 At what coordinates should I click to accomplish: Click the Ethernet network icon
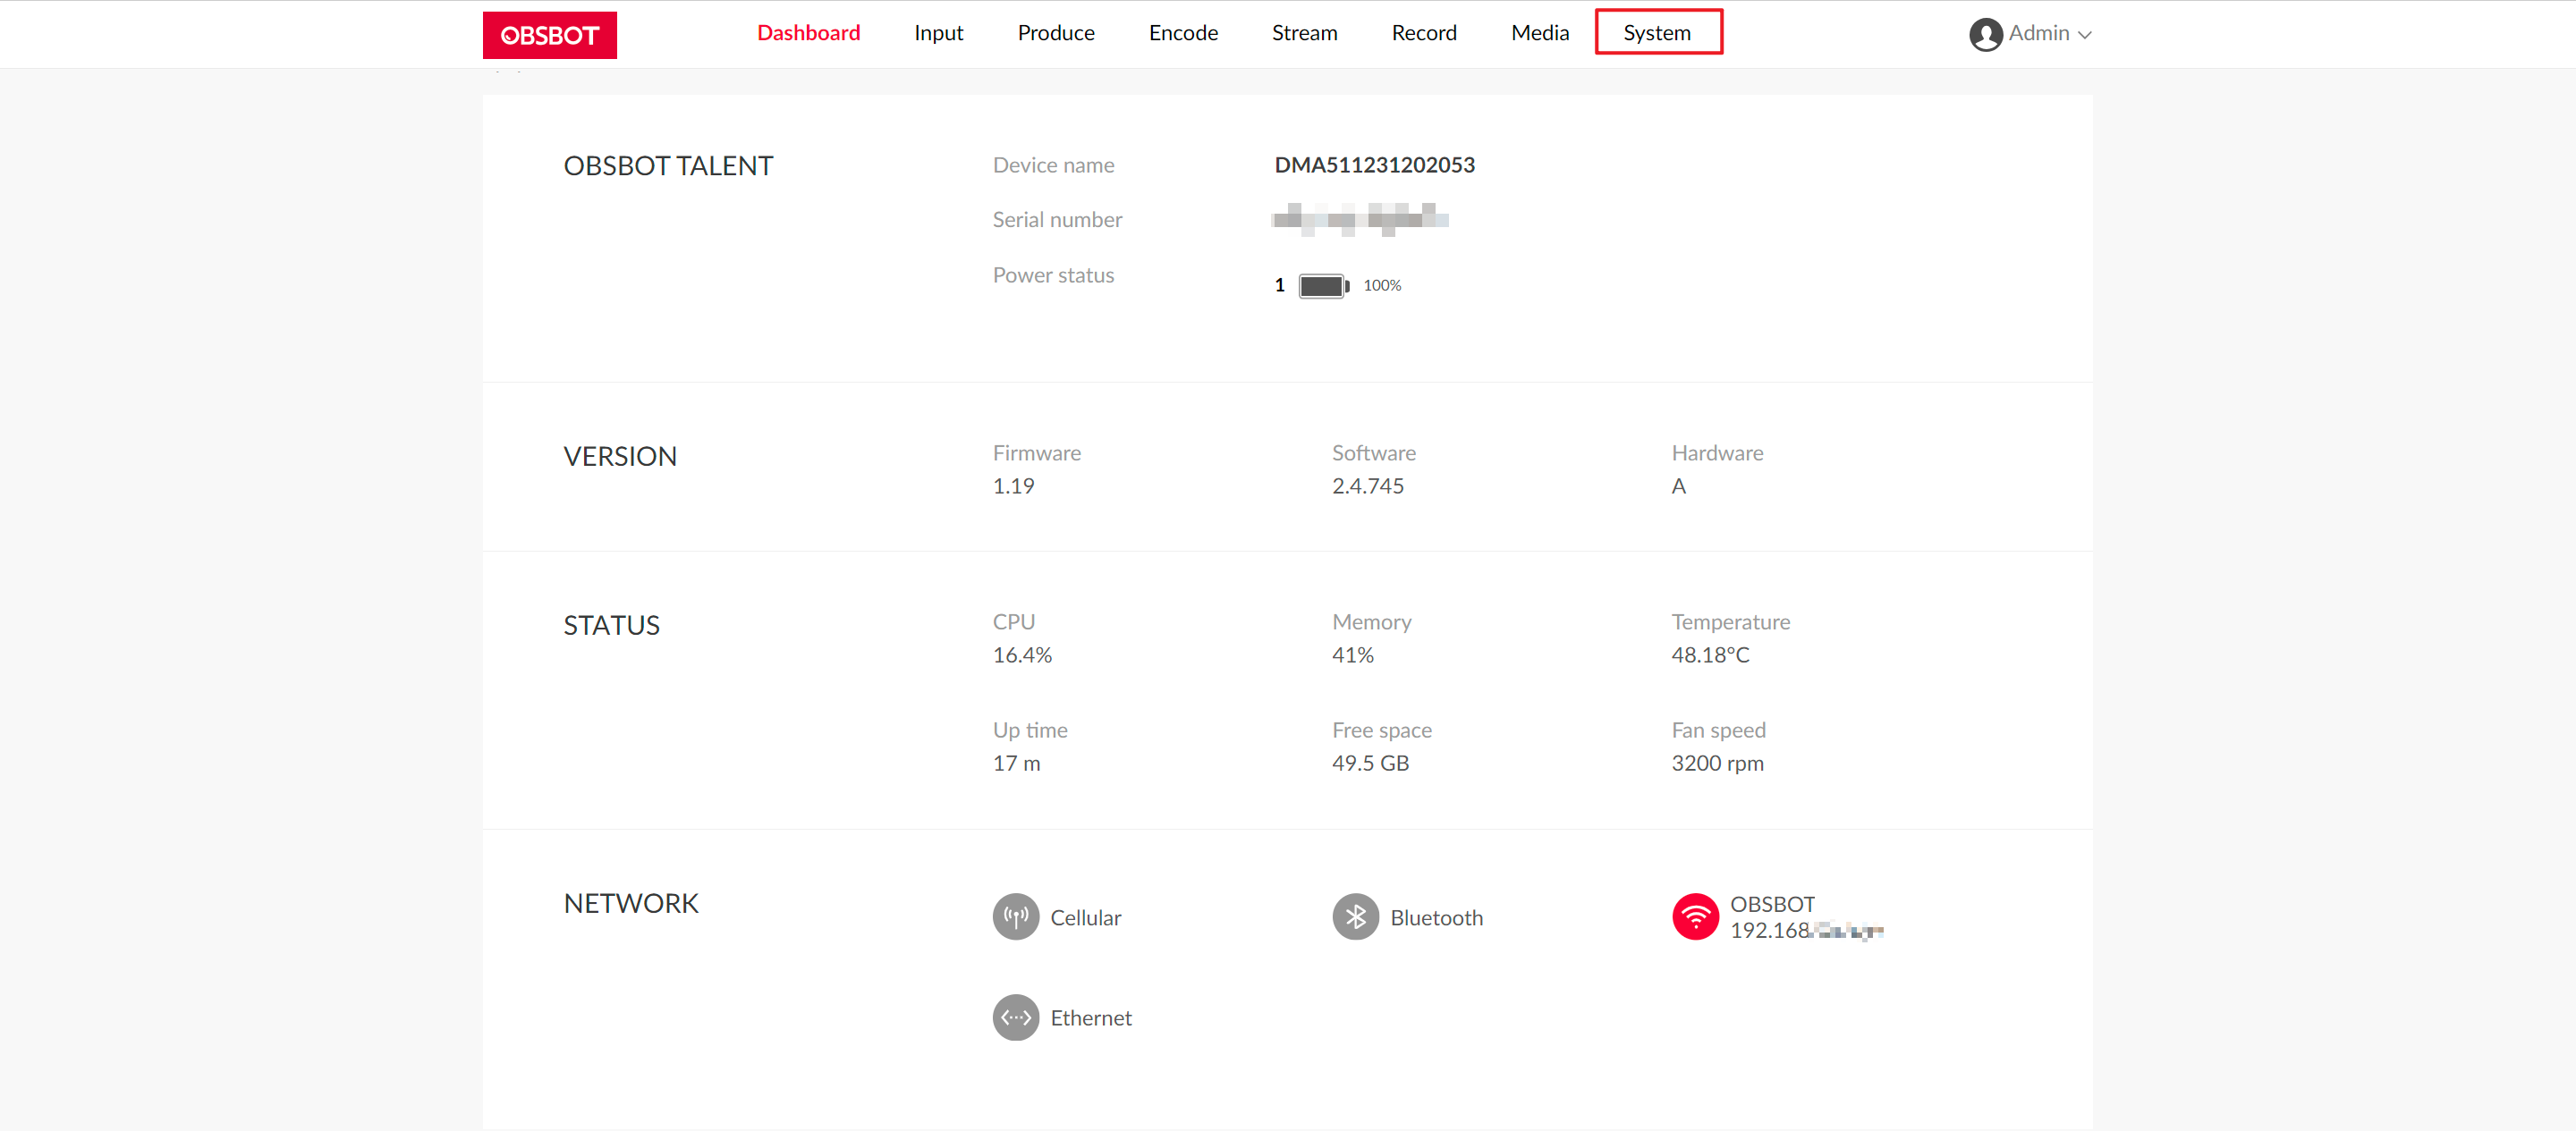[x=1015, y=1017]
